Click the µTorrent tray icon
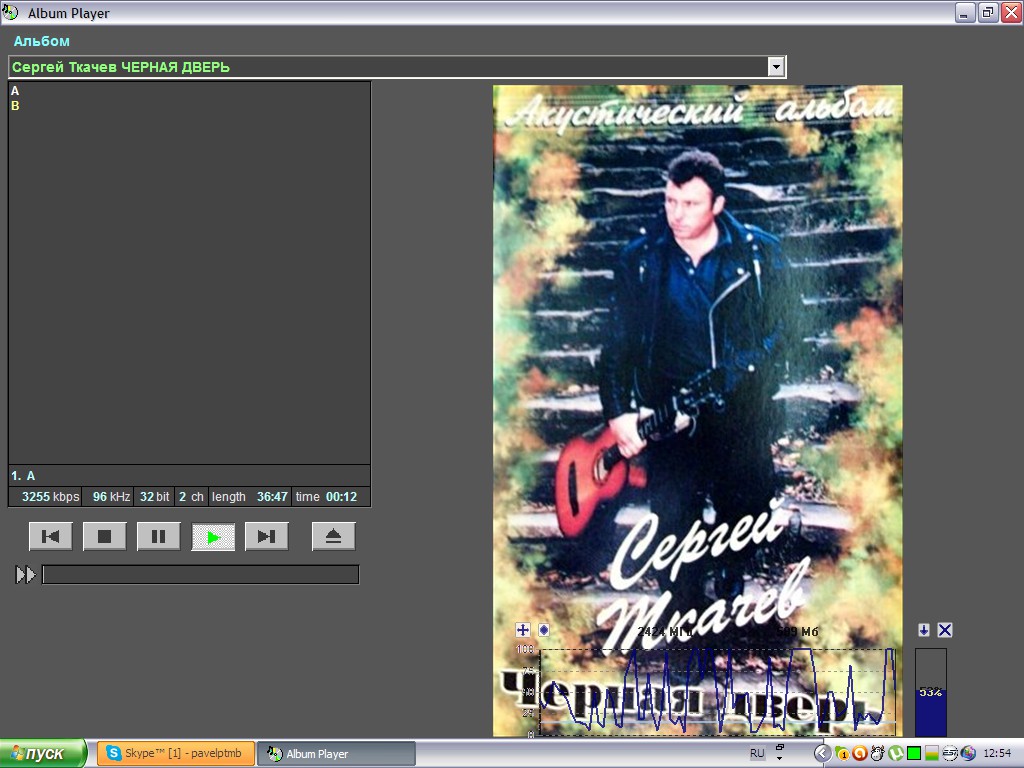Image resolution: width=1024 pixels, height=768 pixels. (896, 754)
